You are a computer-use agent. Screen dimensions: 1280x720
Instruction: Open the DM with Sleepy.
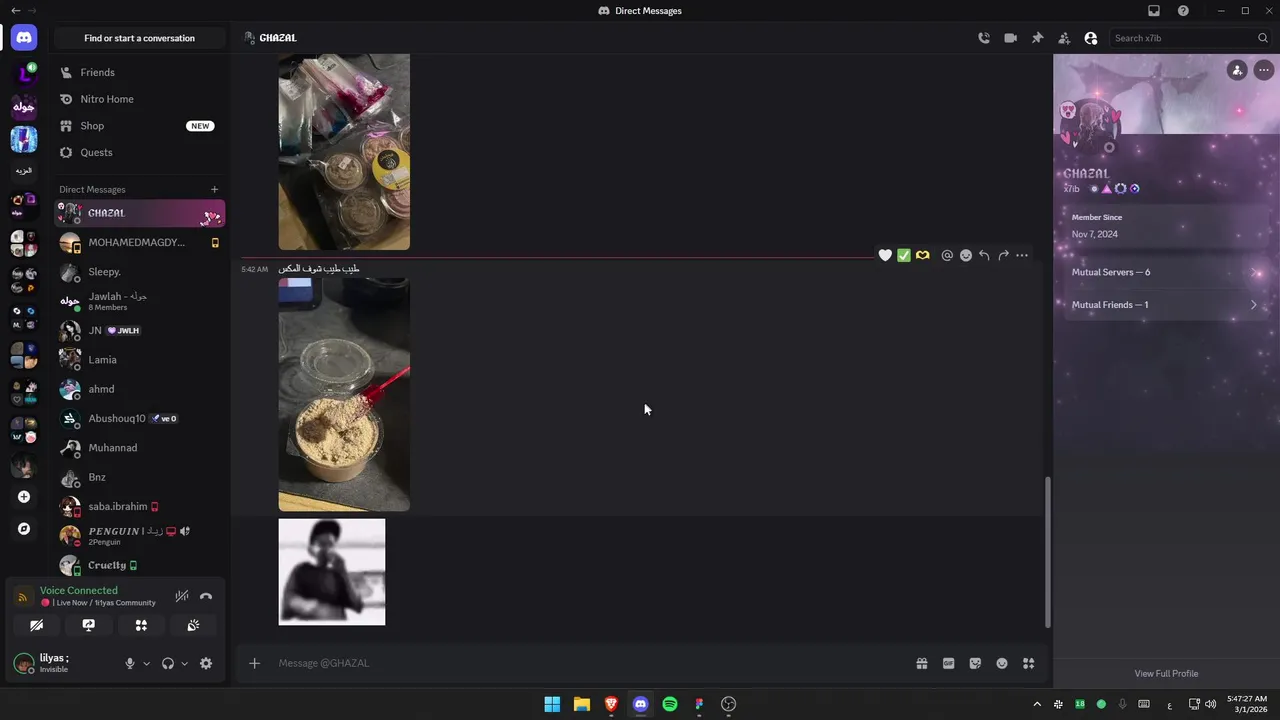click(x=140, y=272)
